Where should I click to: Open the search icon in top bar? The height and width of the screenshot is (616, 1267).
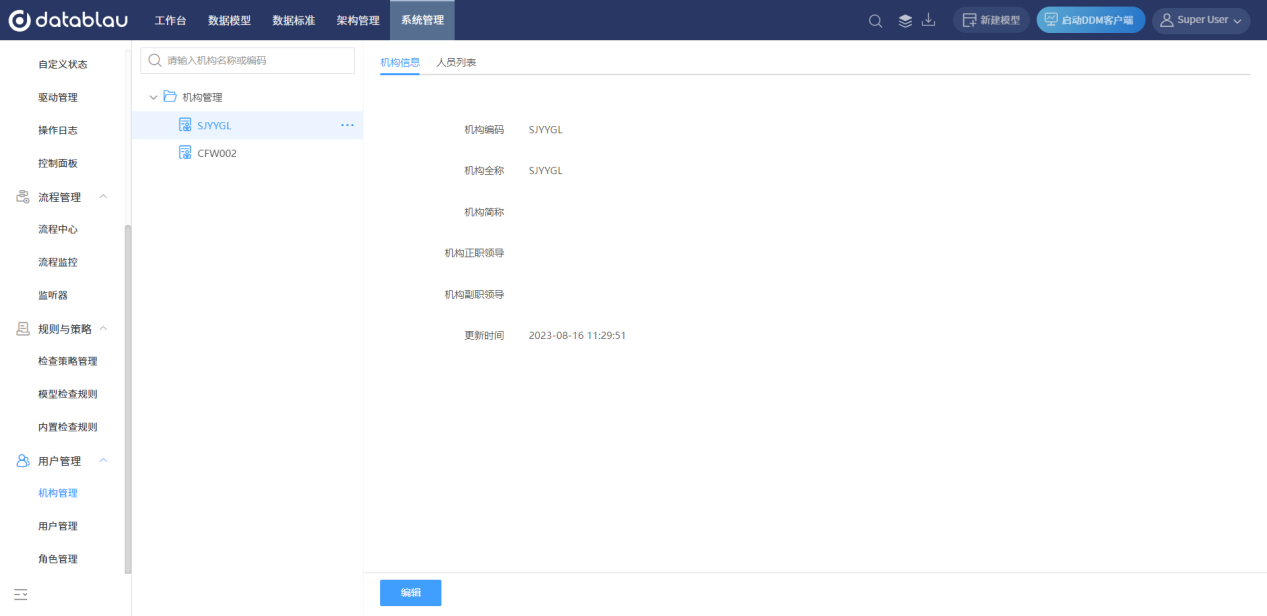[x=875, y=21]
